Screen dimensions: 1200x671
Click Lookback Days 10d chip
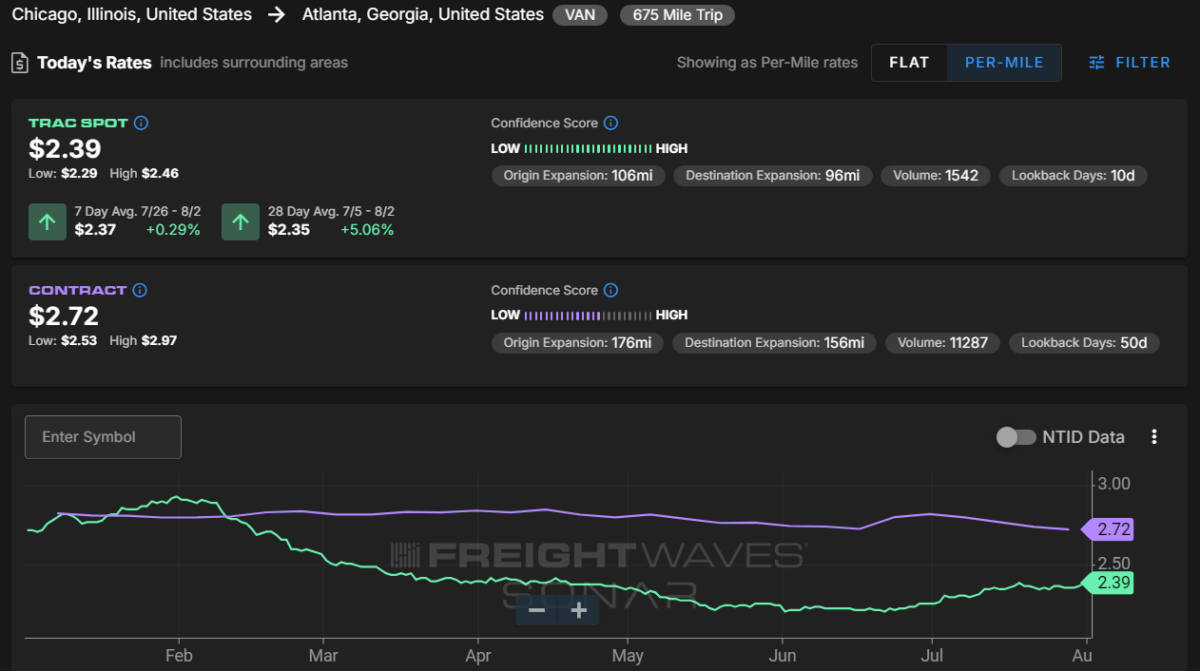pyautogui.click(x=1073, y=175)
